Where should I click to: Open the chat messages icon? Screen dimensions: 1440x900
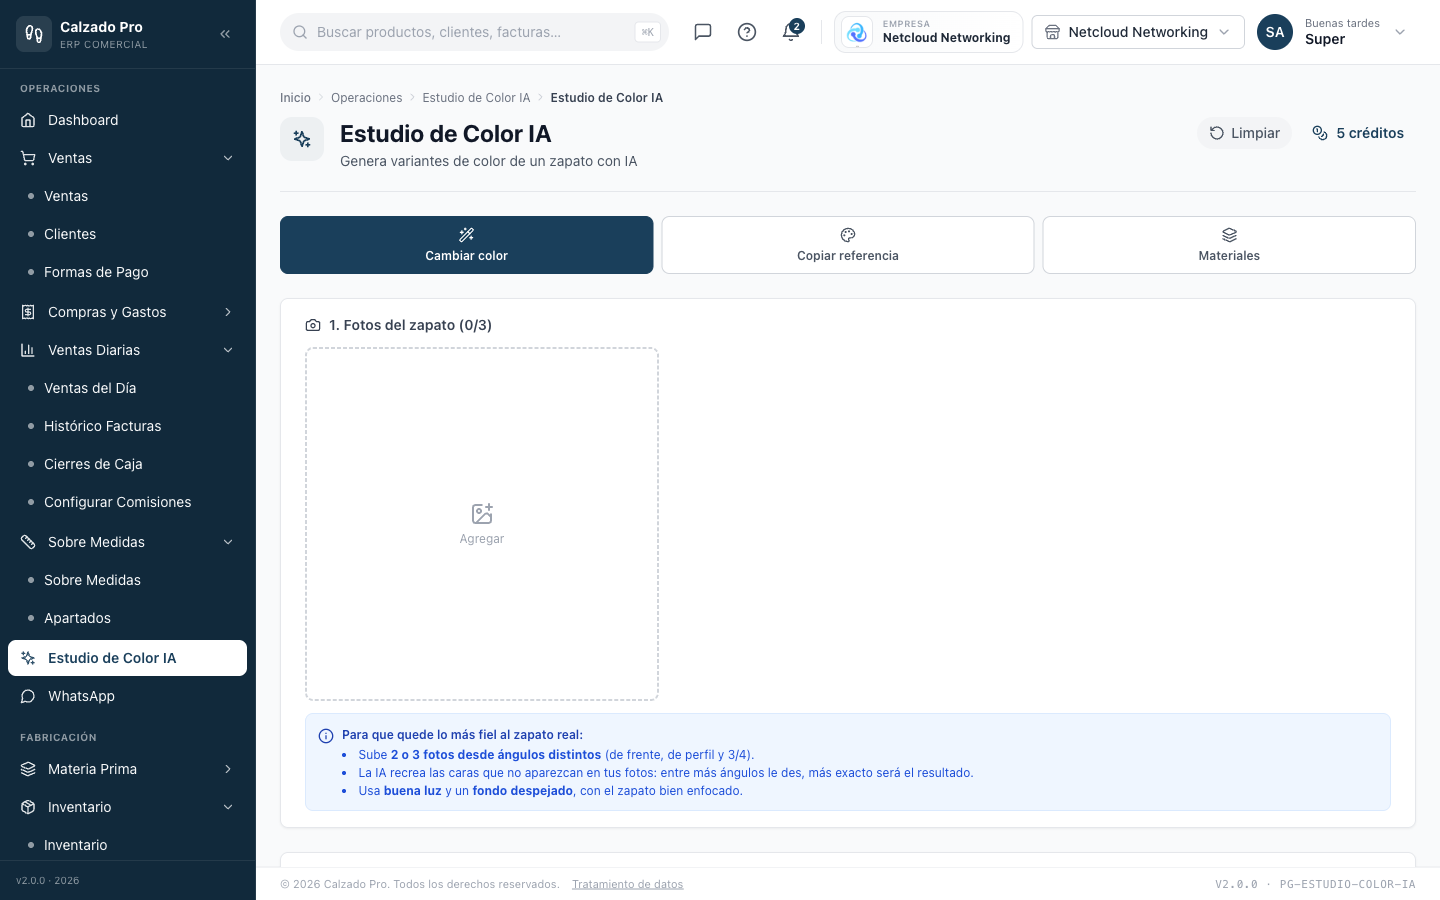click(x=703, y=32)
